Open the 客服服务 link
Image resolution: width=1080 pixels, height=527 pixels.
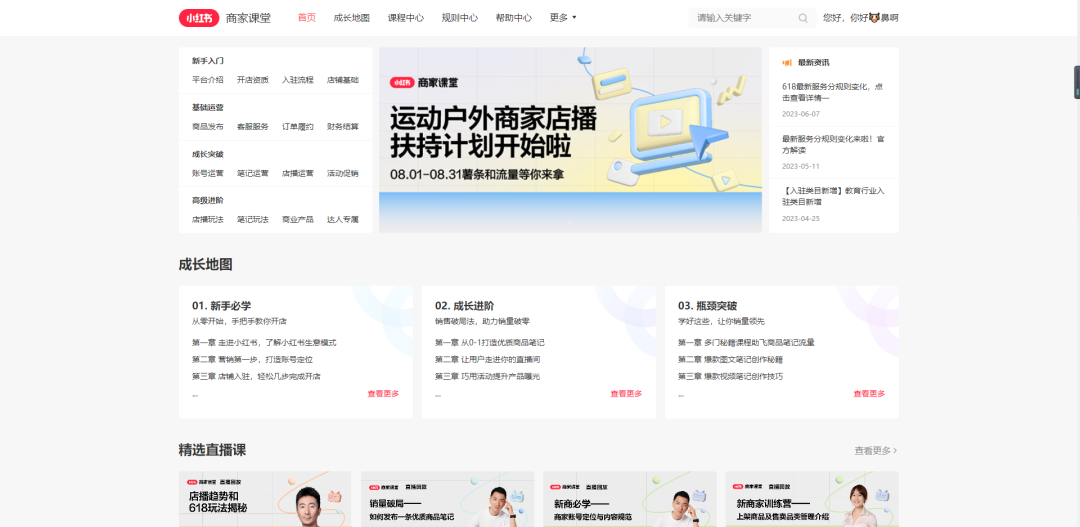[x=253, y=127]
